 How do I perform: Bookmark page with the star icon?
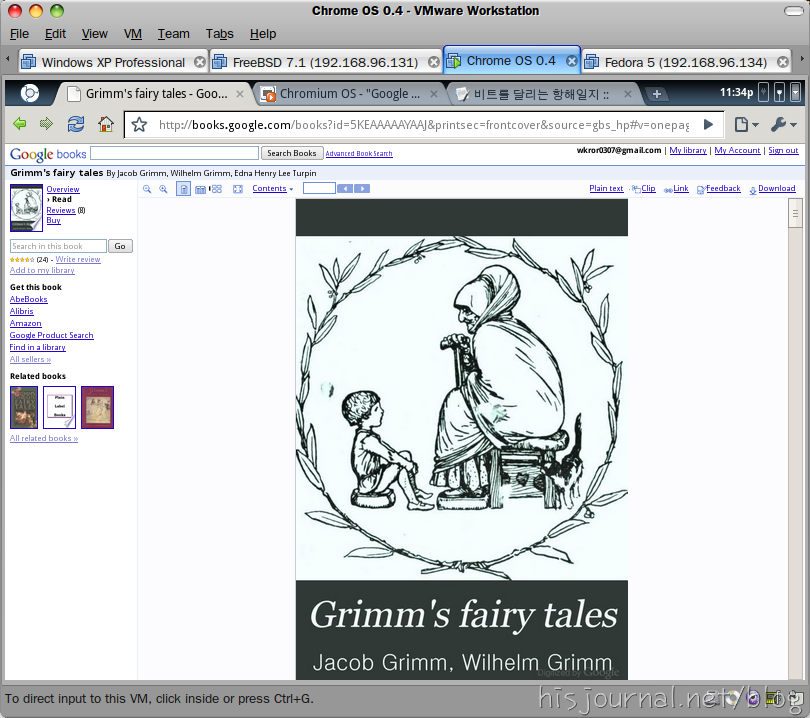[x=139, y=124]
